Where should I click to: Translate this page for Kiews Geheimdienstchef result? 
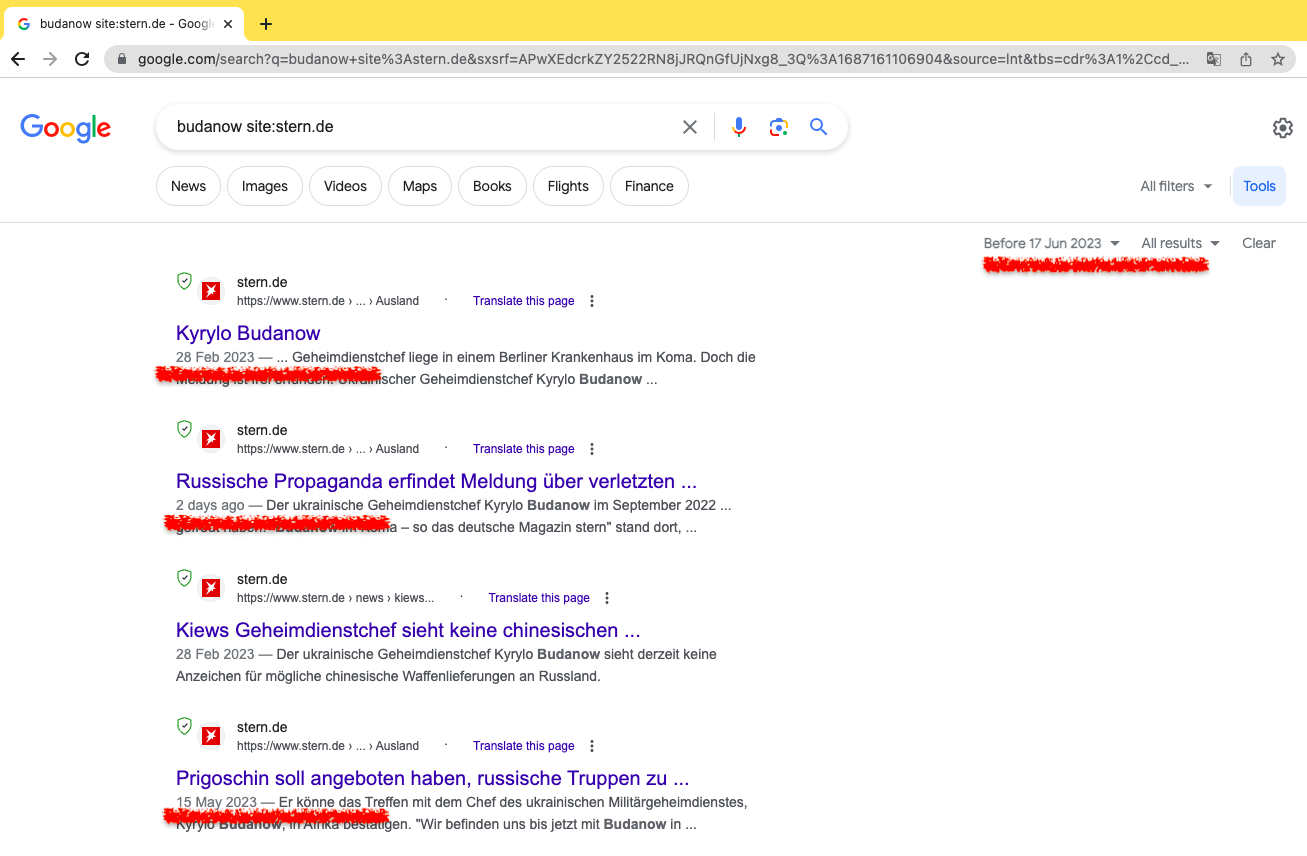pos(539,598)
